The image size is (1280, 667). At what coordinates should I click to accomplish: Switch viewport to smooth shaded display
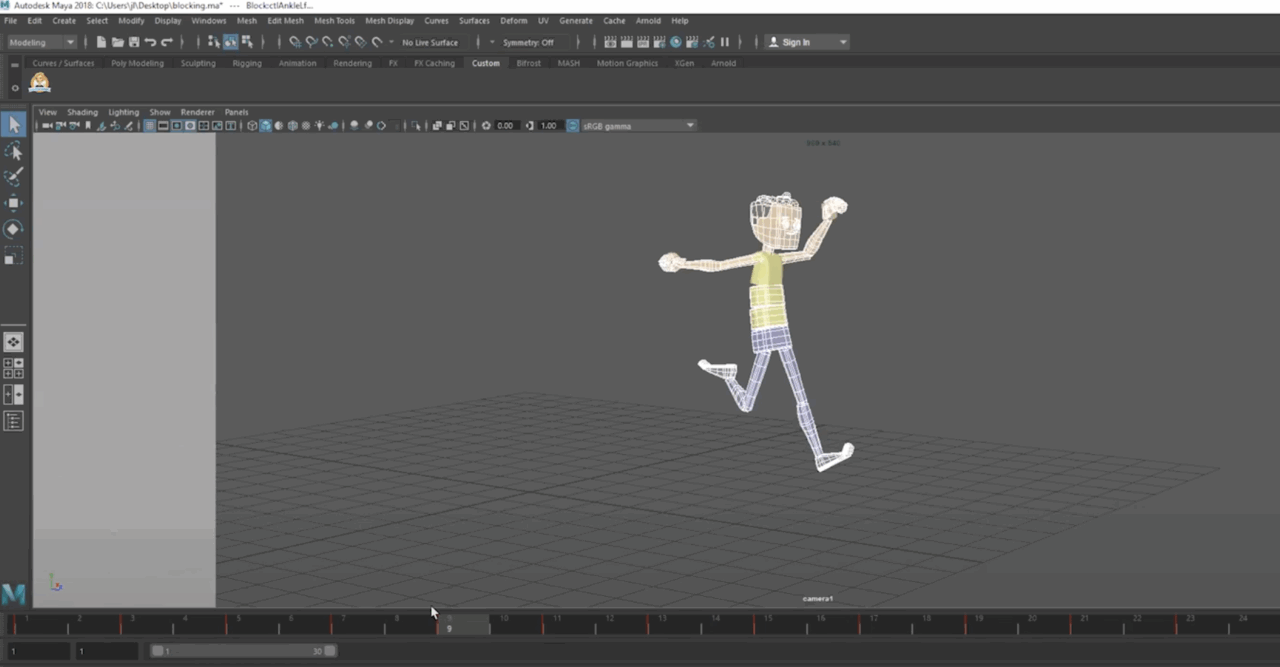(x=265, y=125)
